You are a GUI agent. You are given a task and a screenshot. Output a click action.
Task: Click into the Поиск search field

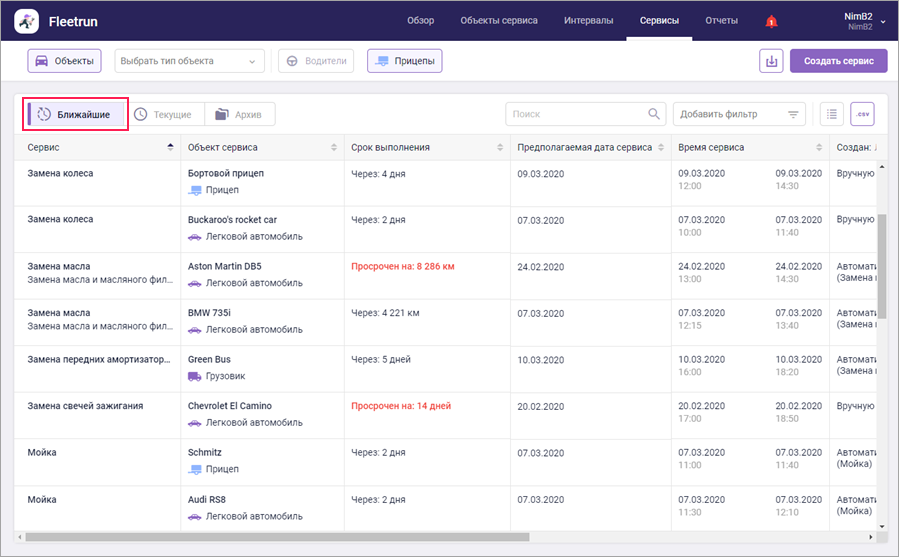click(x=575, y=114)
